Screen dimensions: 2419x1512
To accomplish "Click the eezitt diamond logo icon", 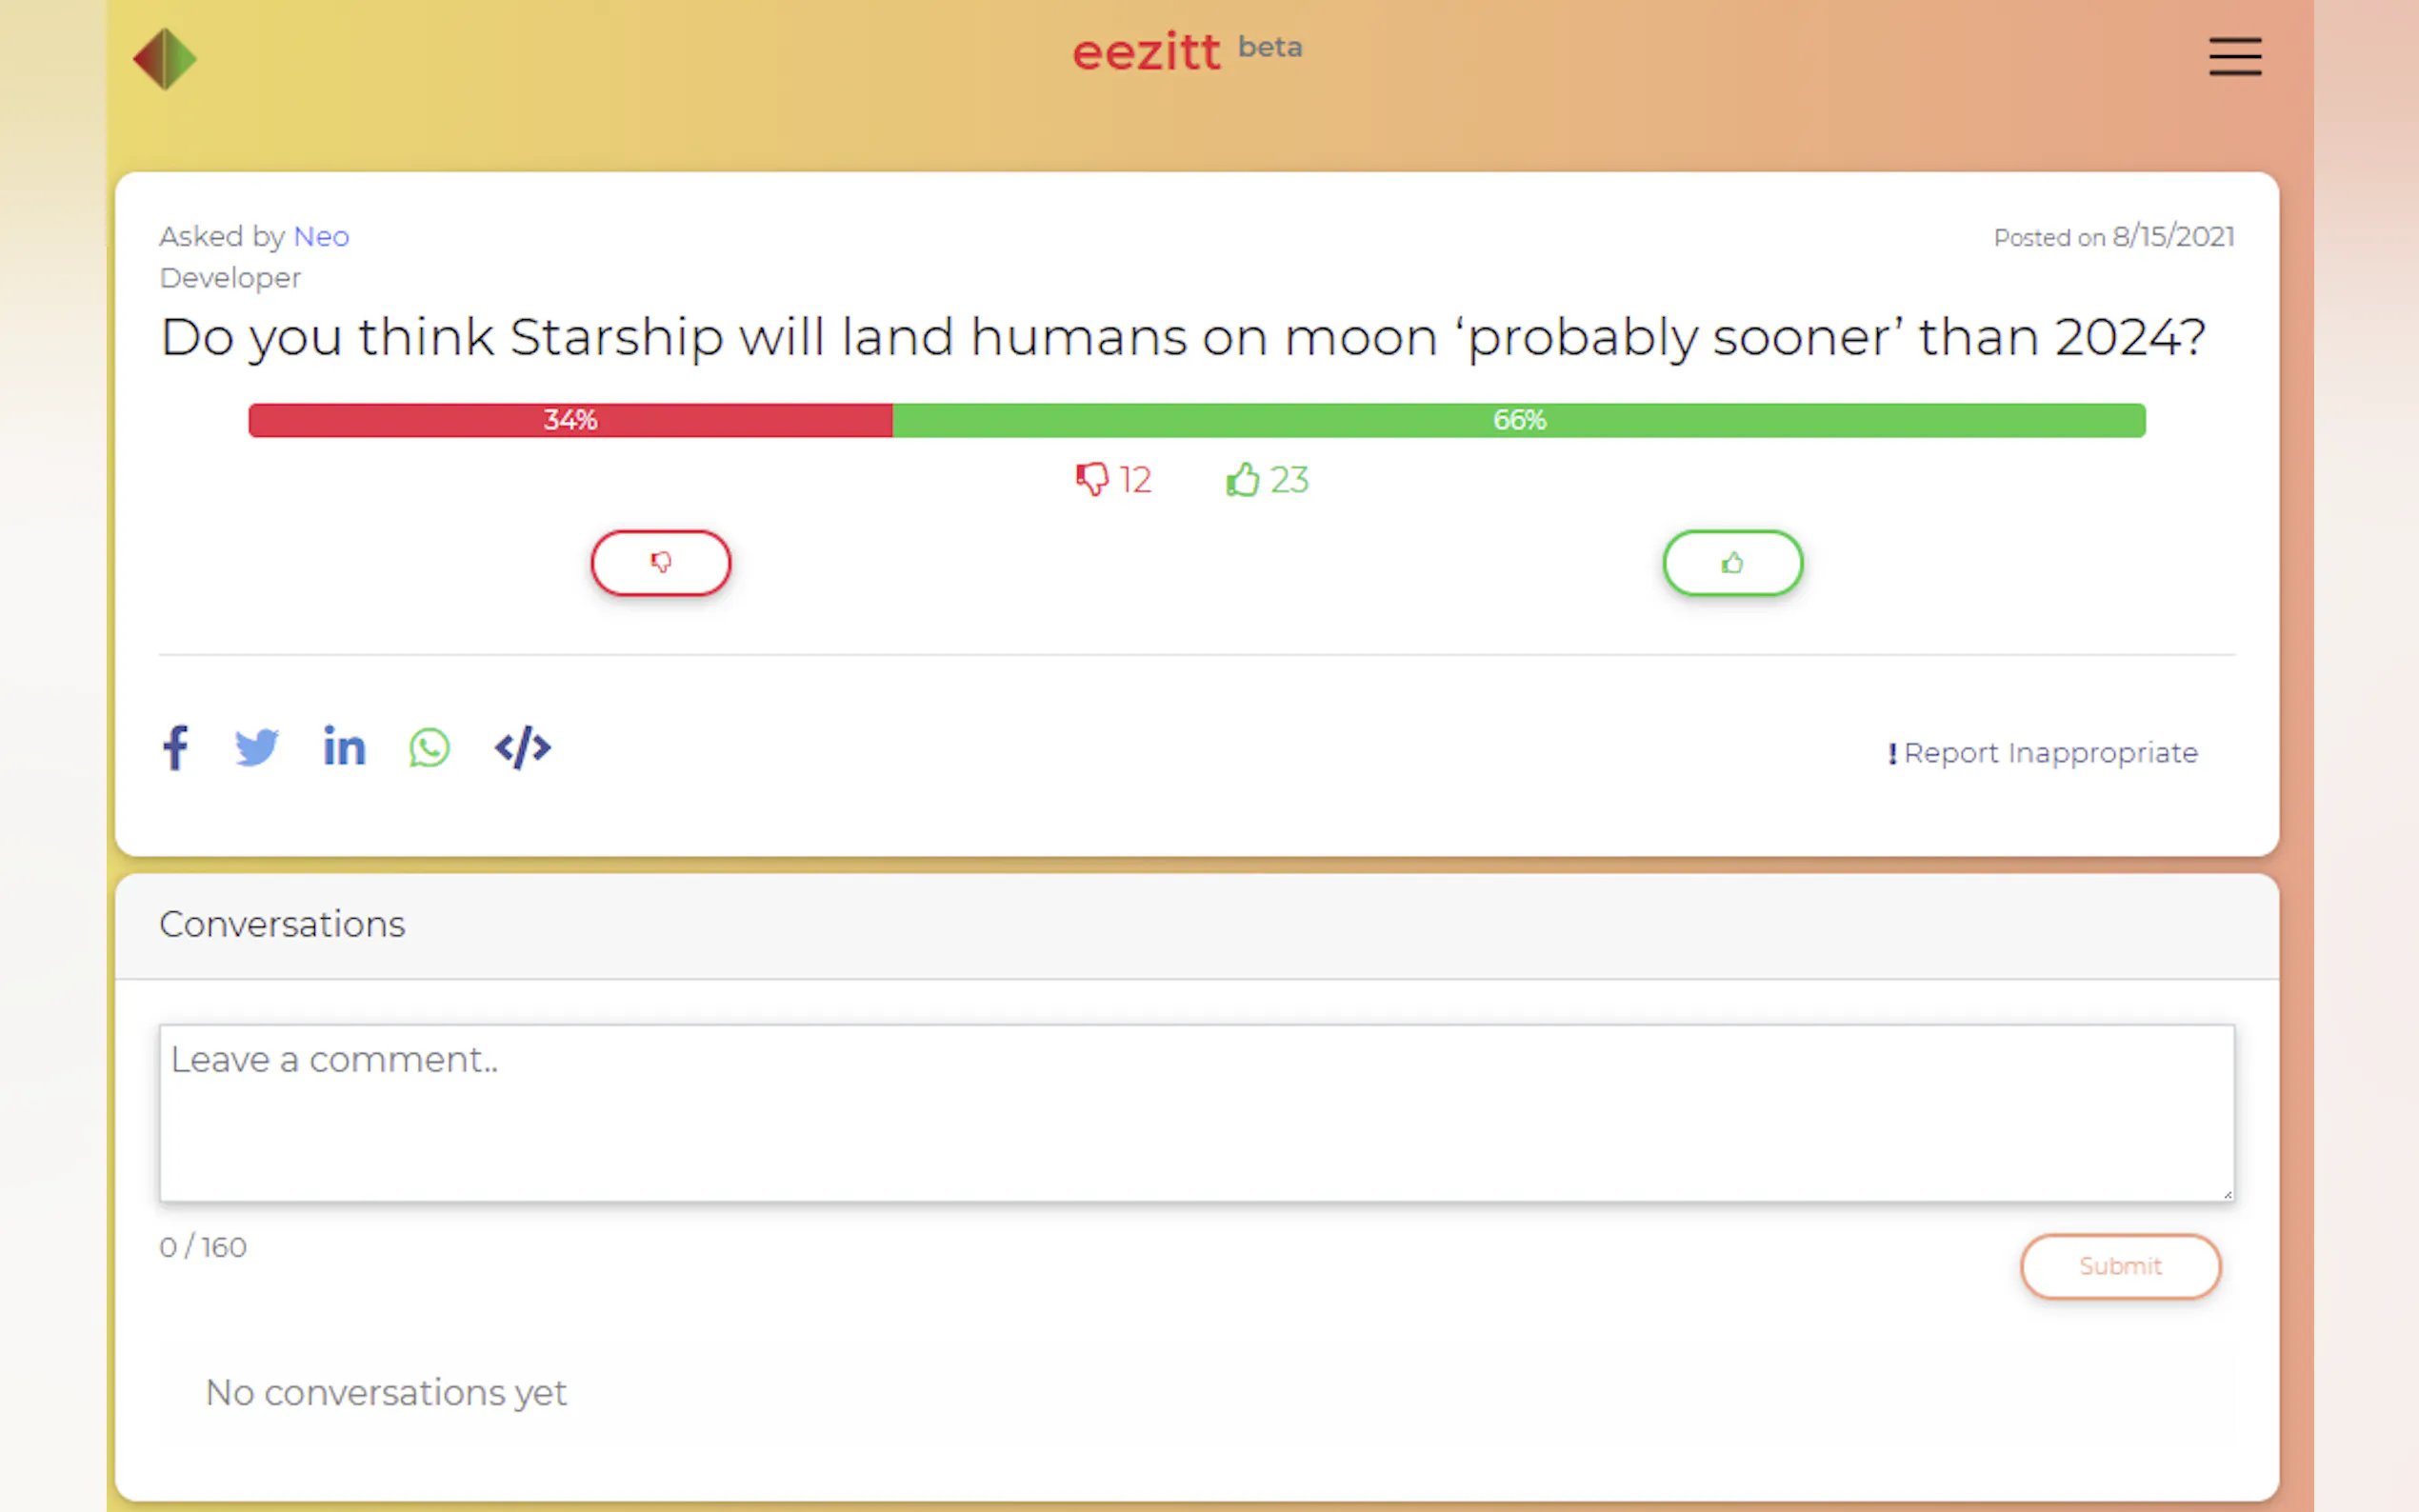I will tap(165, 59).
